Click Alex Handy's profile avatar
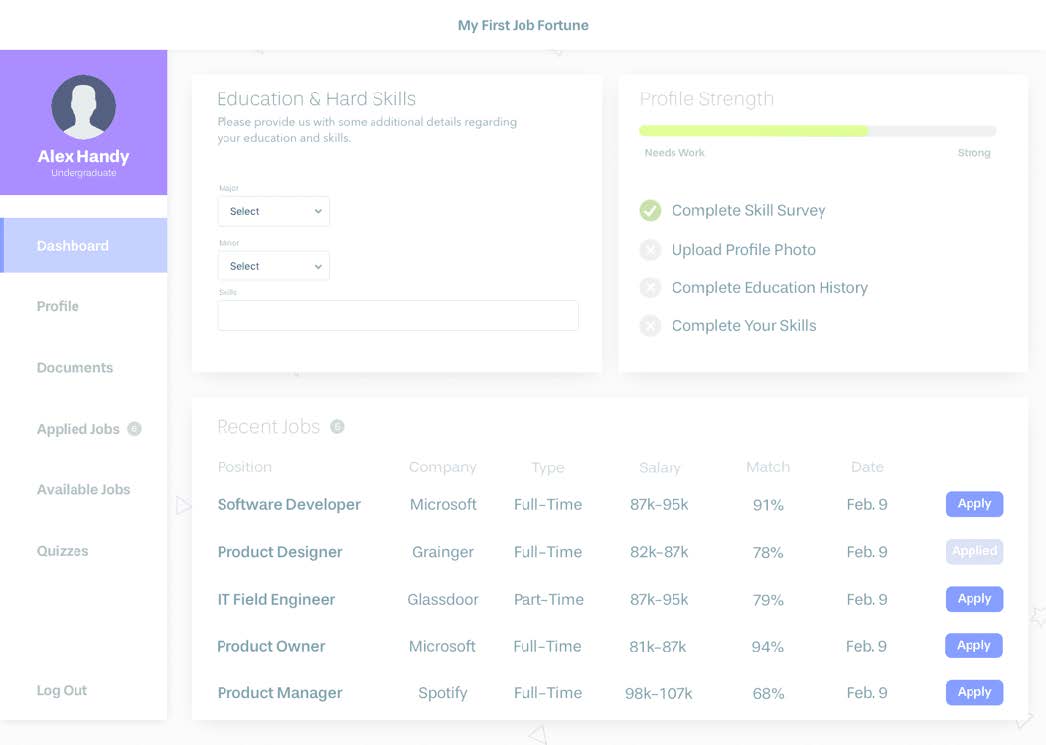Screen dimensions: 1046x745 point(83,107)
